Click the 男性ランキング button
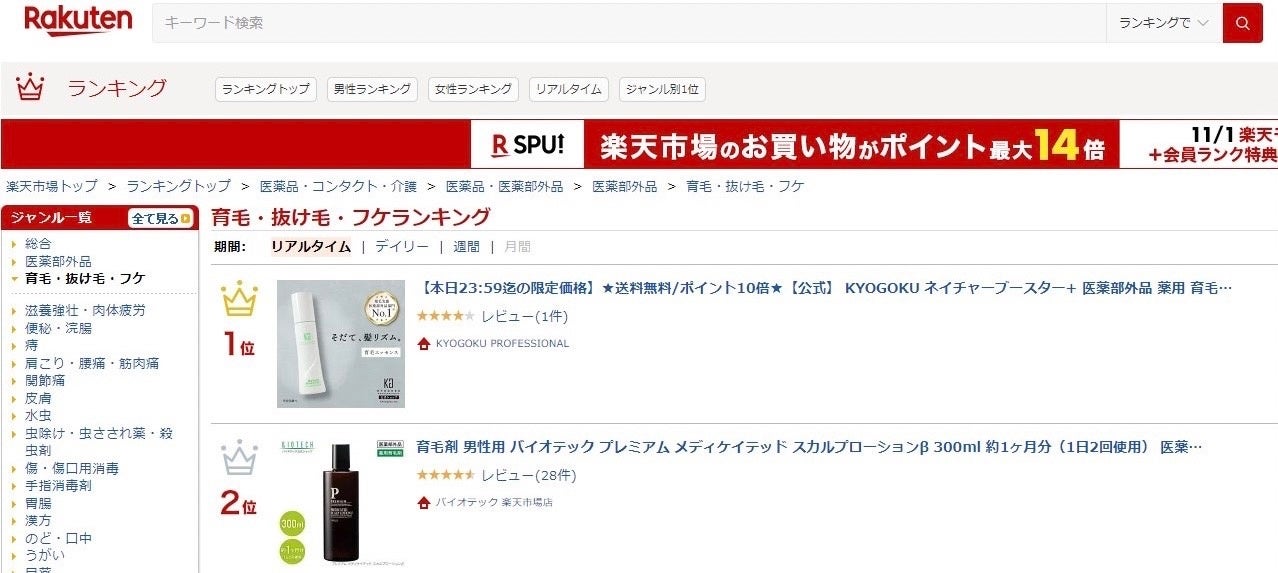This screenshot has width=1278, height=573. pos(372,89)
